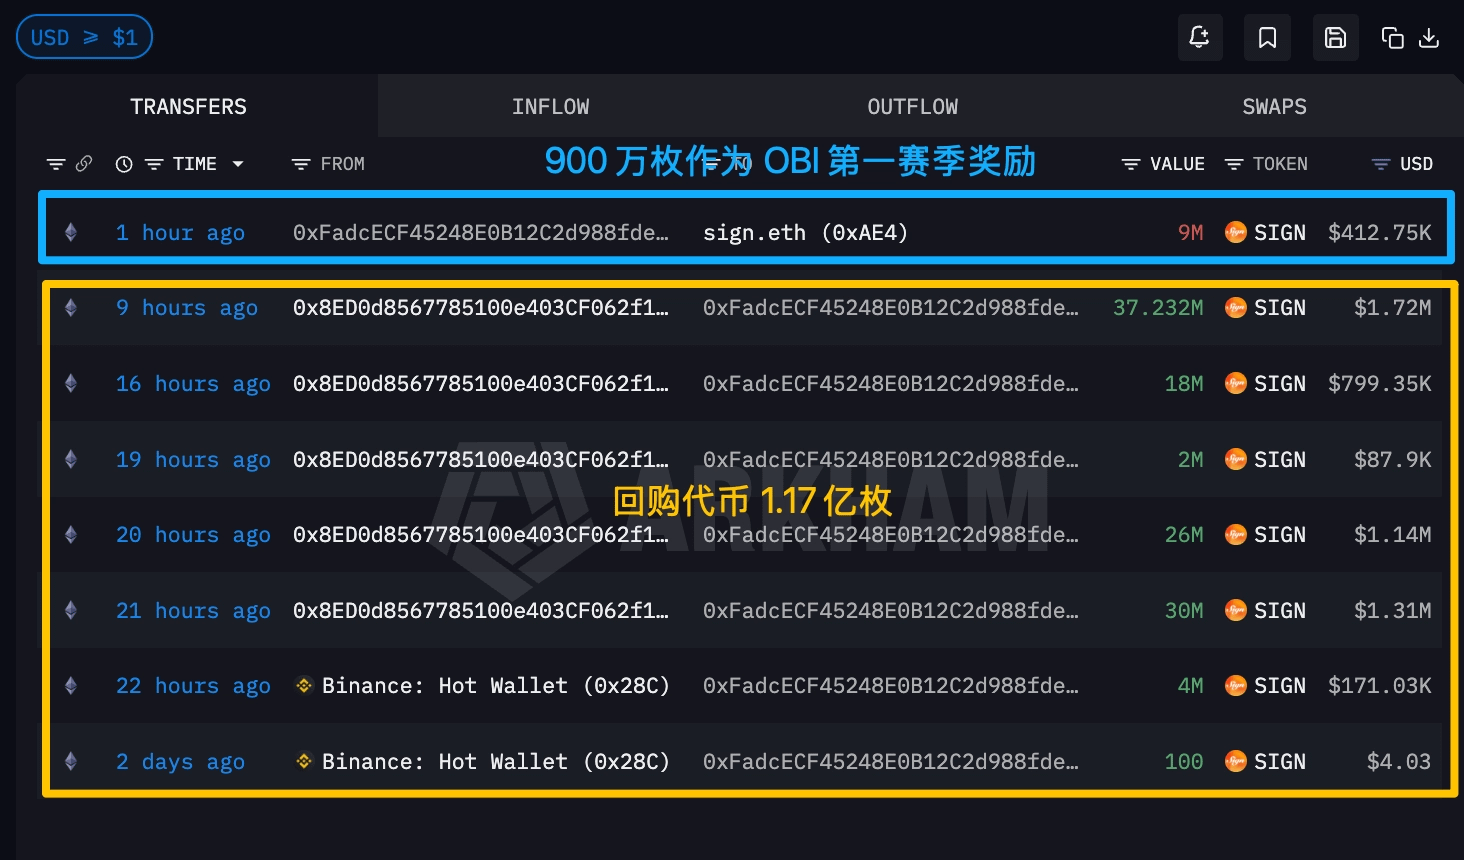Open sender 0x8ED0d856... on the 16 hours ago row
Screen dimensions: 1464x860
(481, 384)
